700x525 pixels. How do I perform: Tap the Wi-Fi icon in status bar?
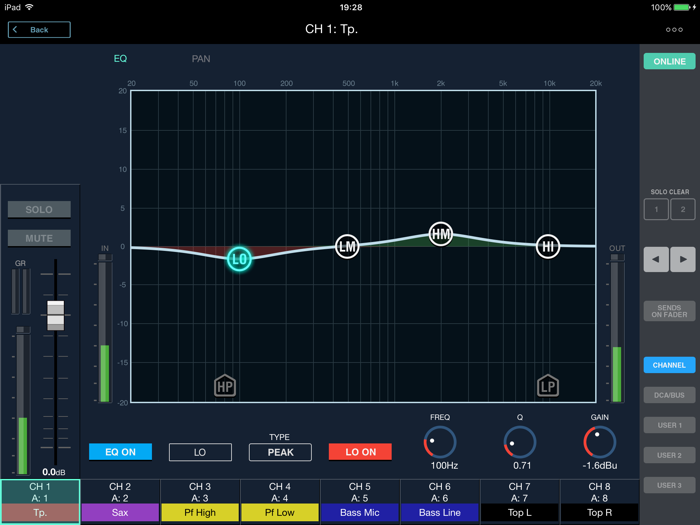click(29, 7)
